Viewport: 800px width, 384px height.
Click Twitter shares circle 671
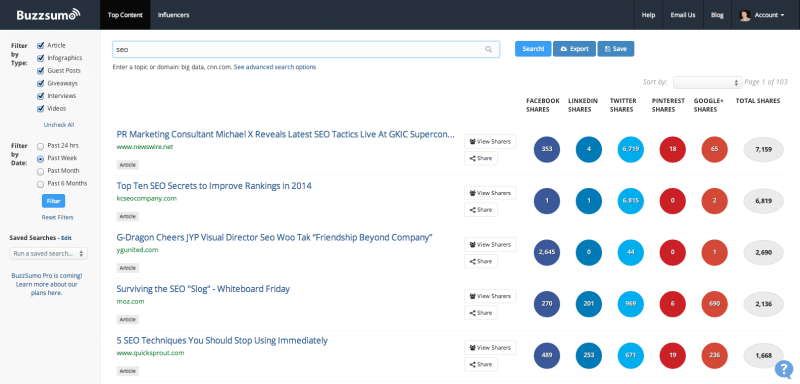point(631,355)
